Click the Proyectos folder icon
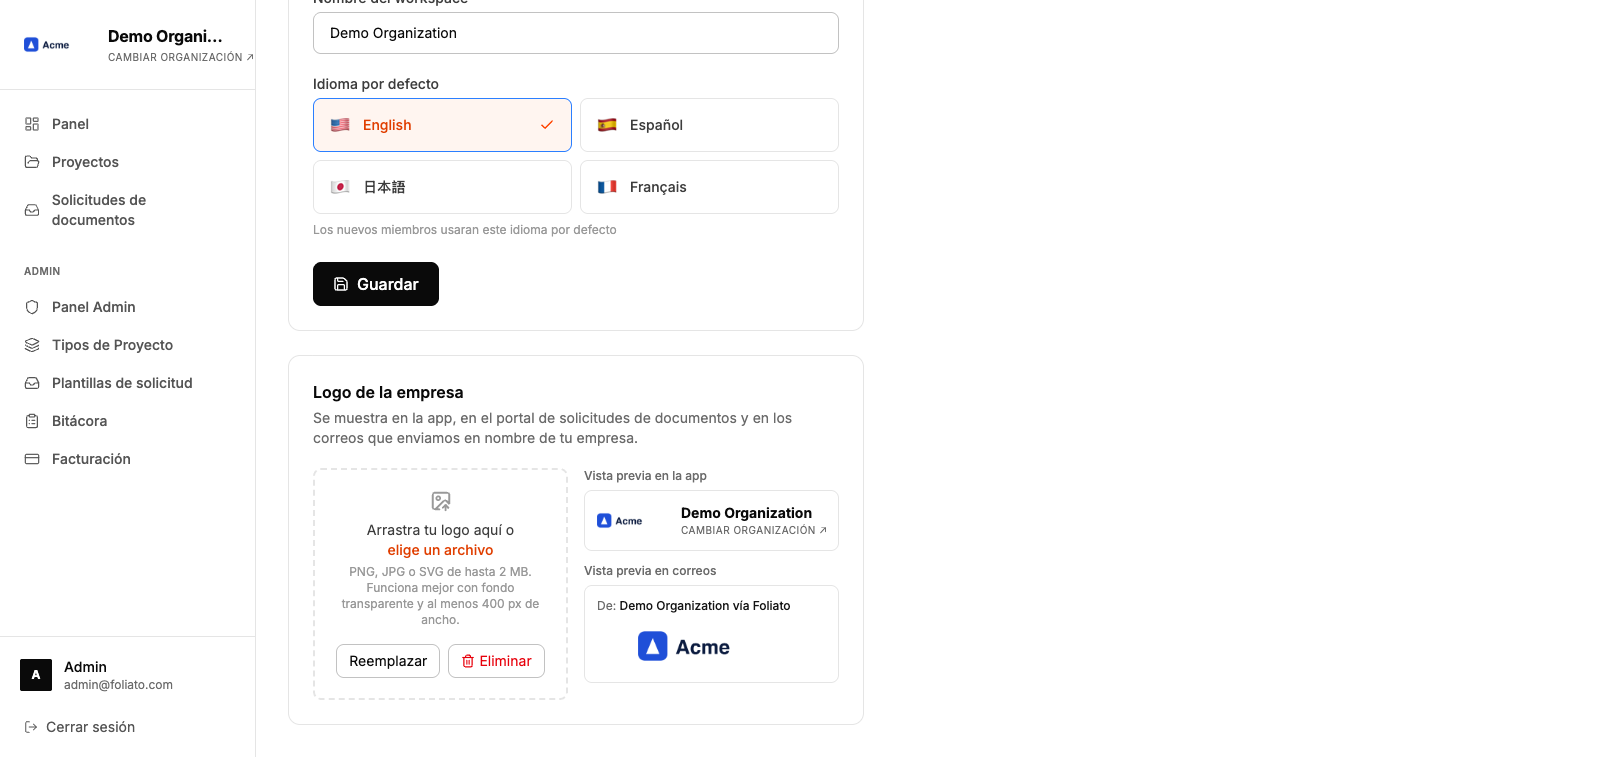This screenshot has height=757, width=1600. coord(32,162)
